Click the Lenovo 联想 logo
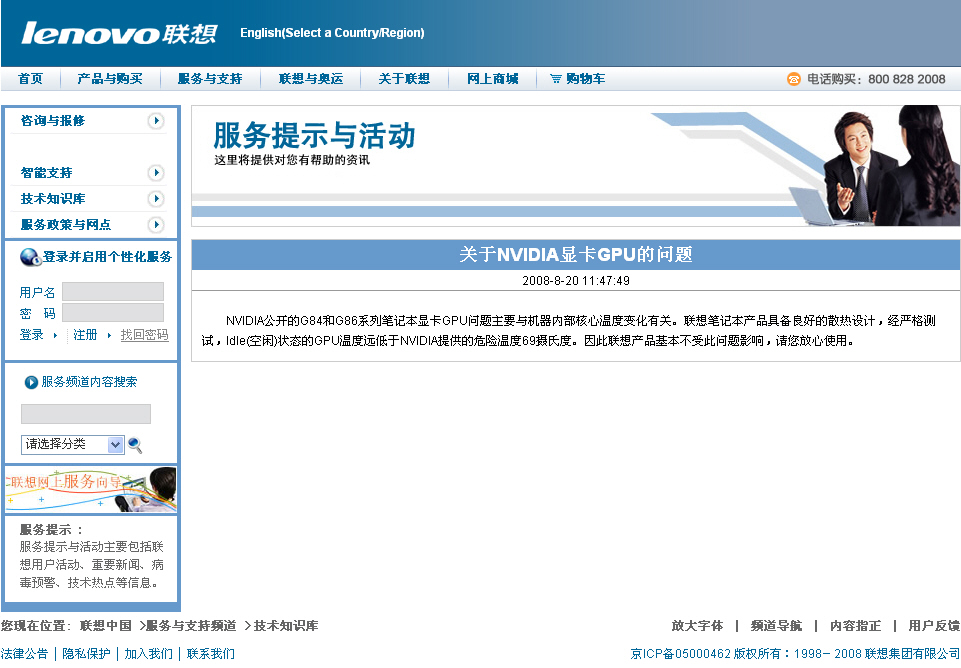Image resolution: width=961 pixels, height=668 pixels. (x=120, y=33)
